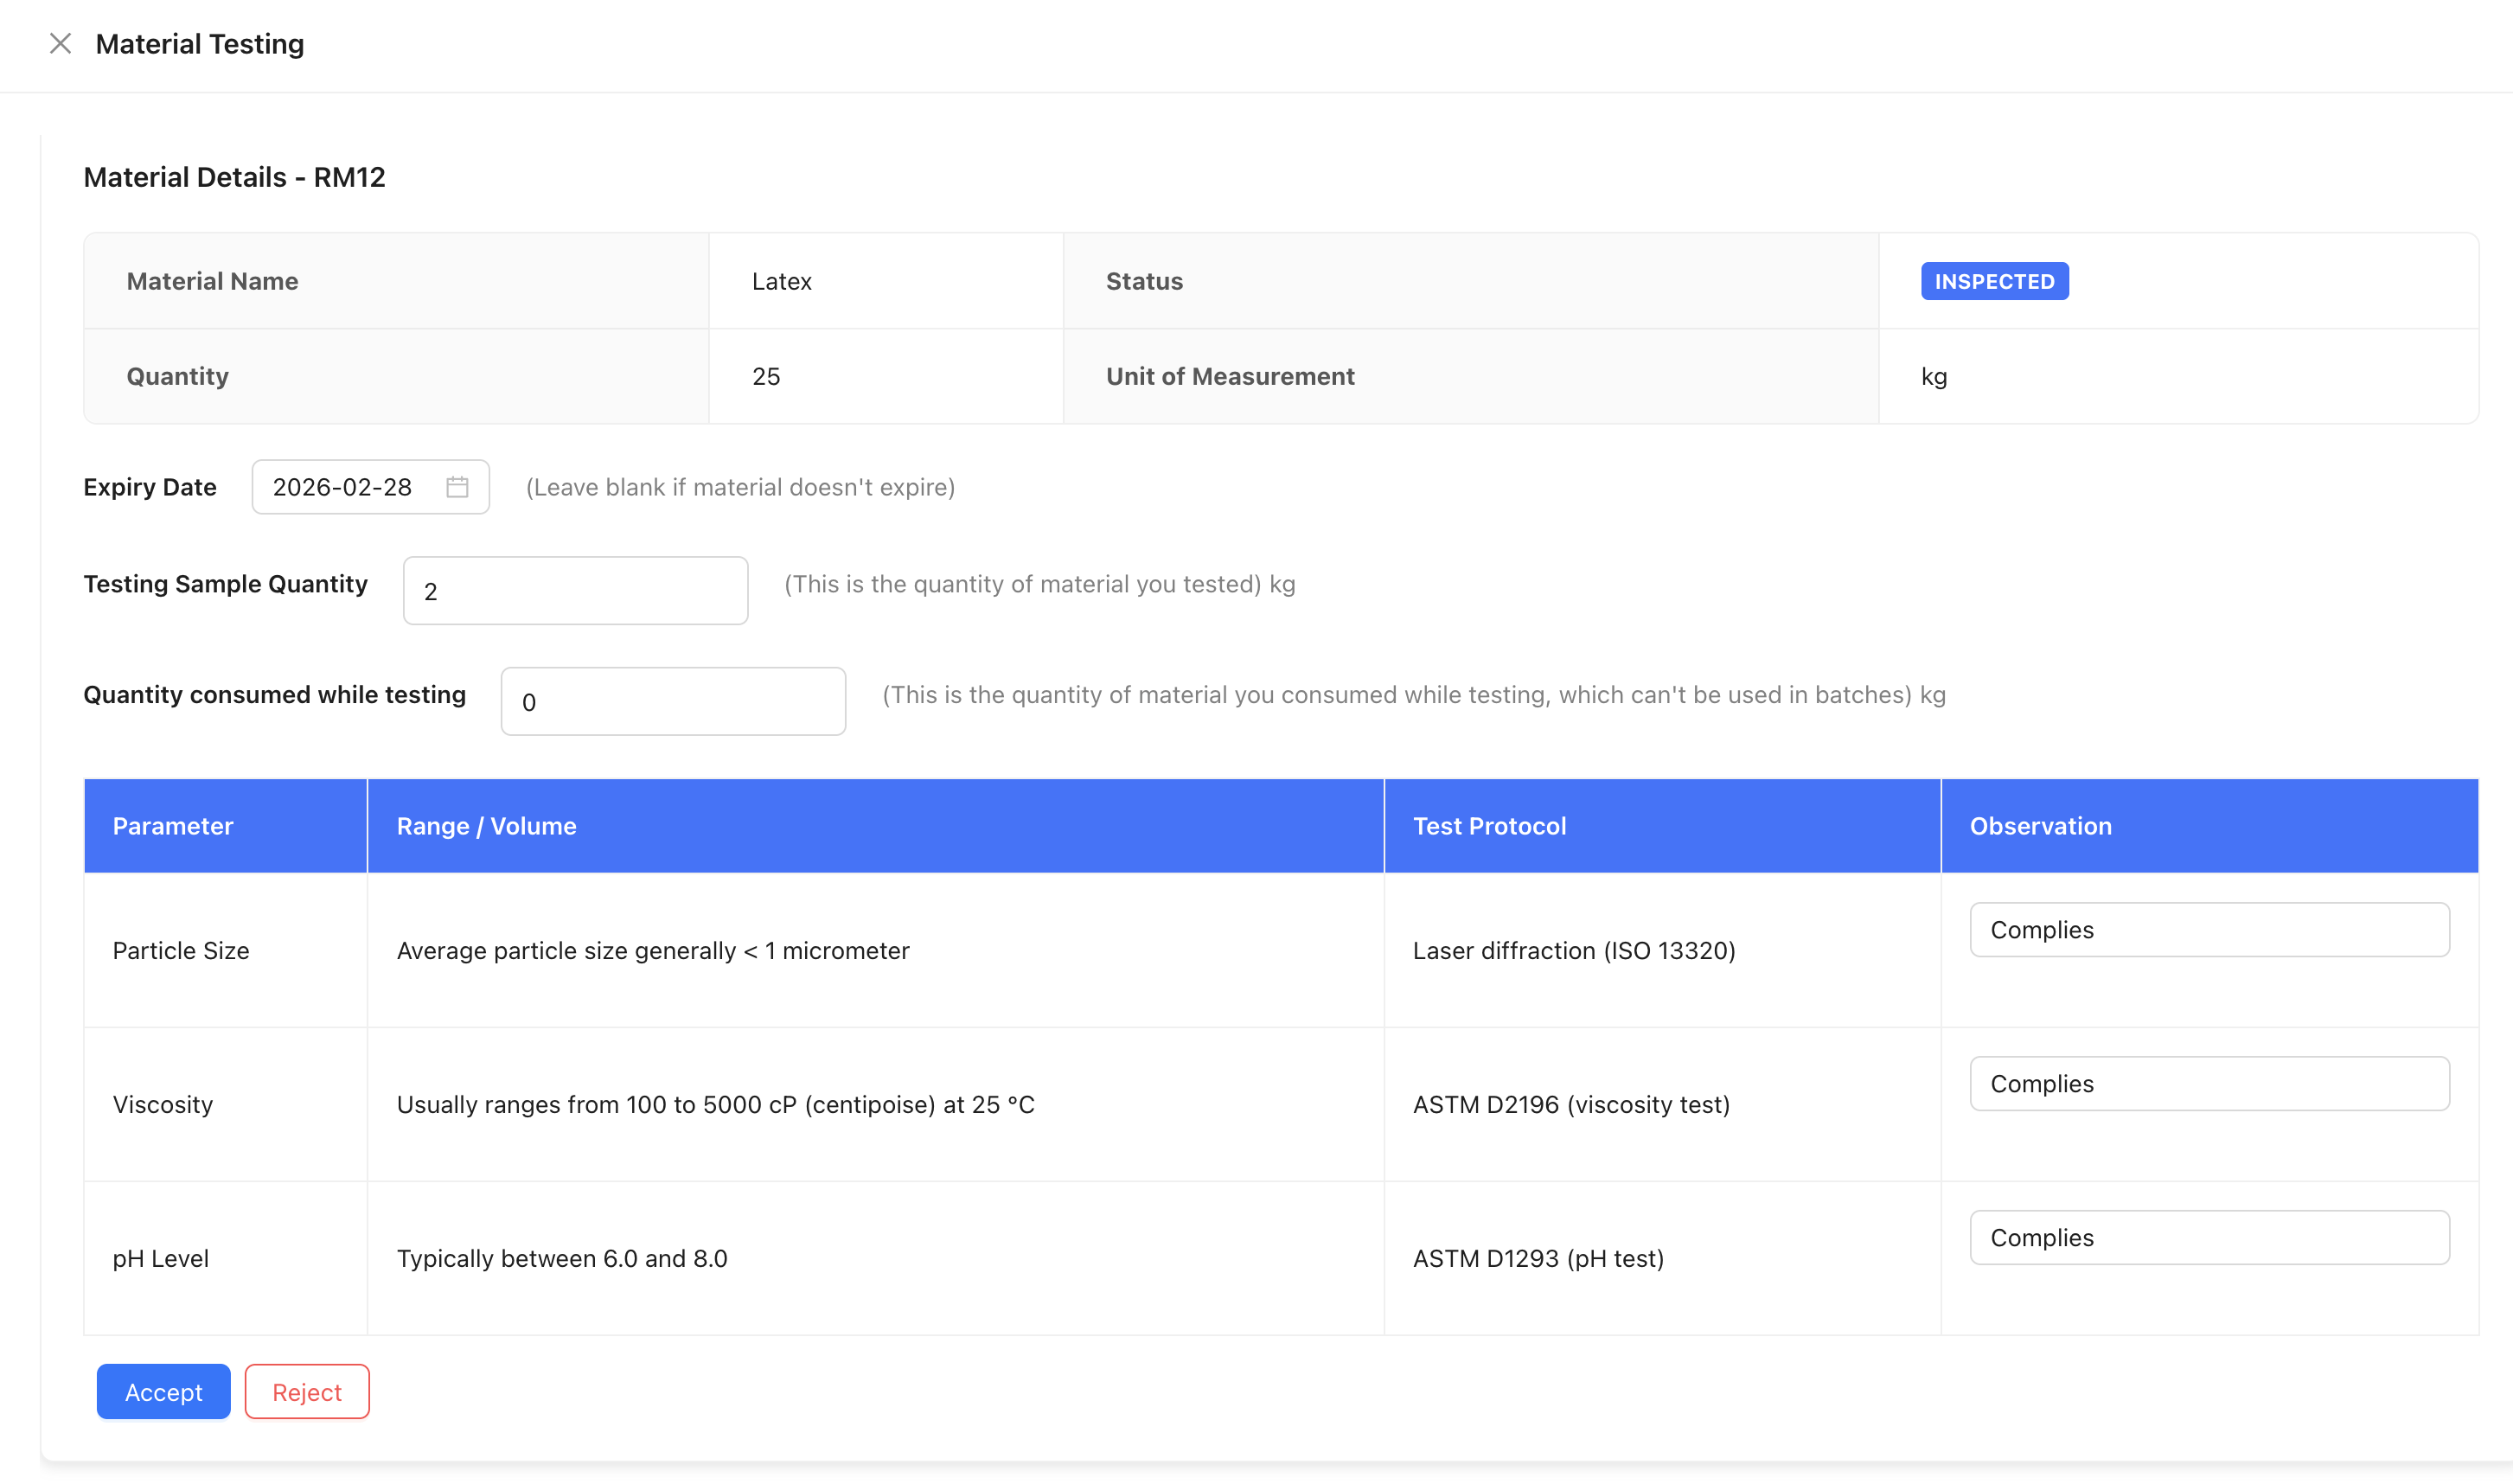Click the Observation column header
This screenshot has width=2513, height=1484.
(x=2040, y=826)
